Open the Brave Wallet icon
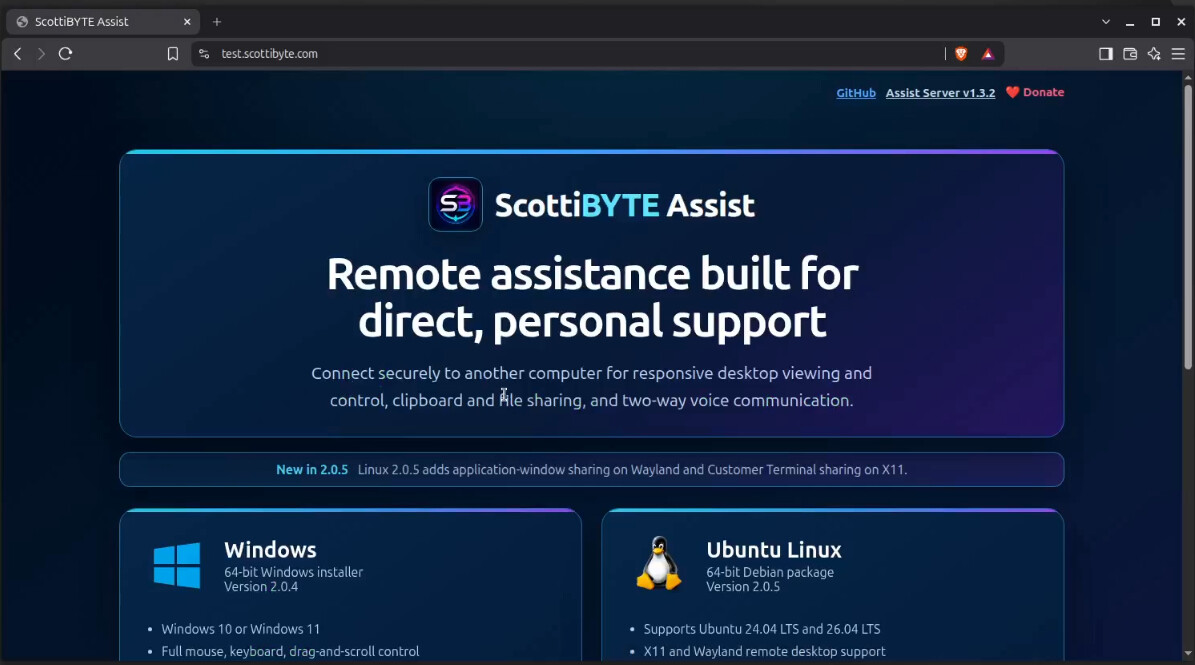The image size is (1195, 665). click(1130, 54)
